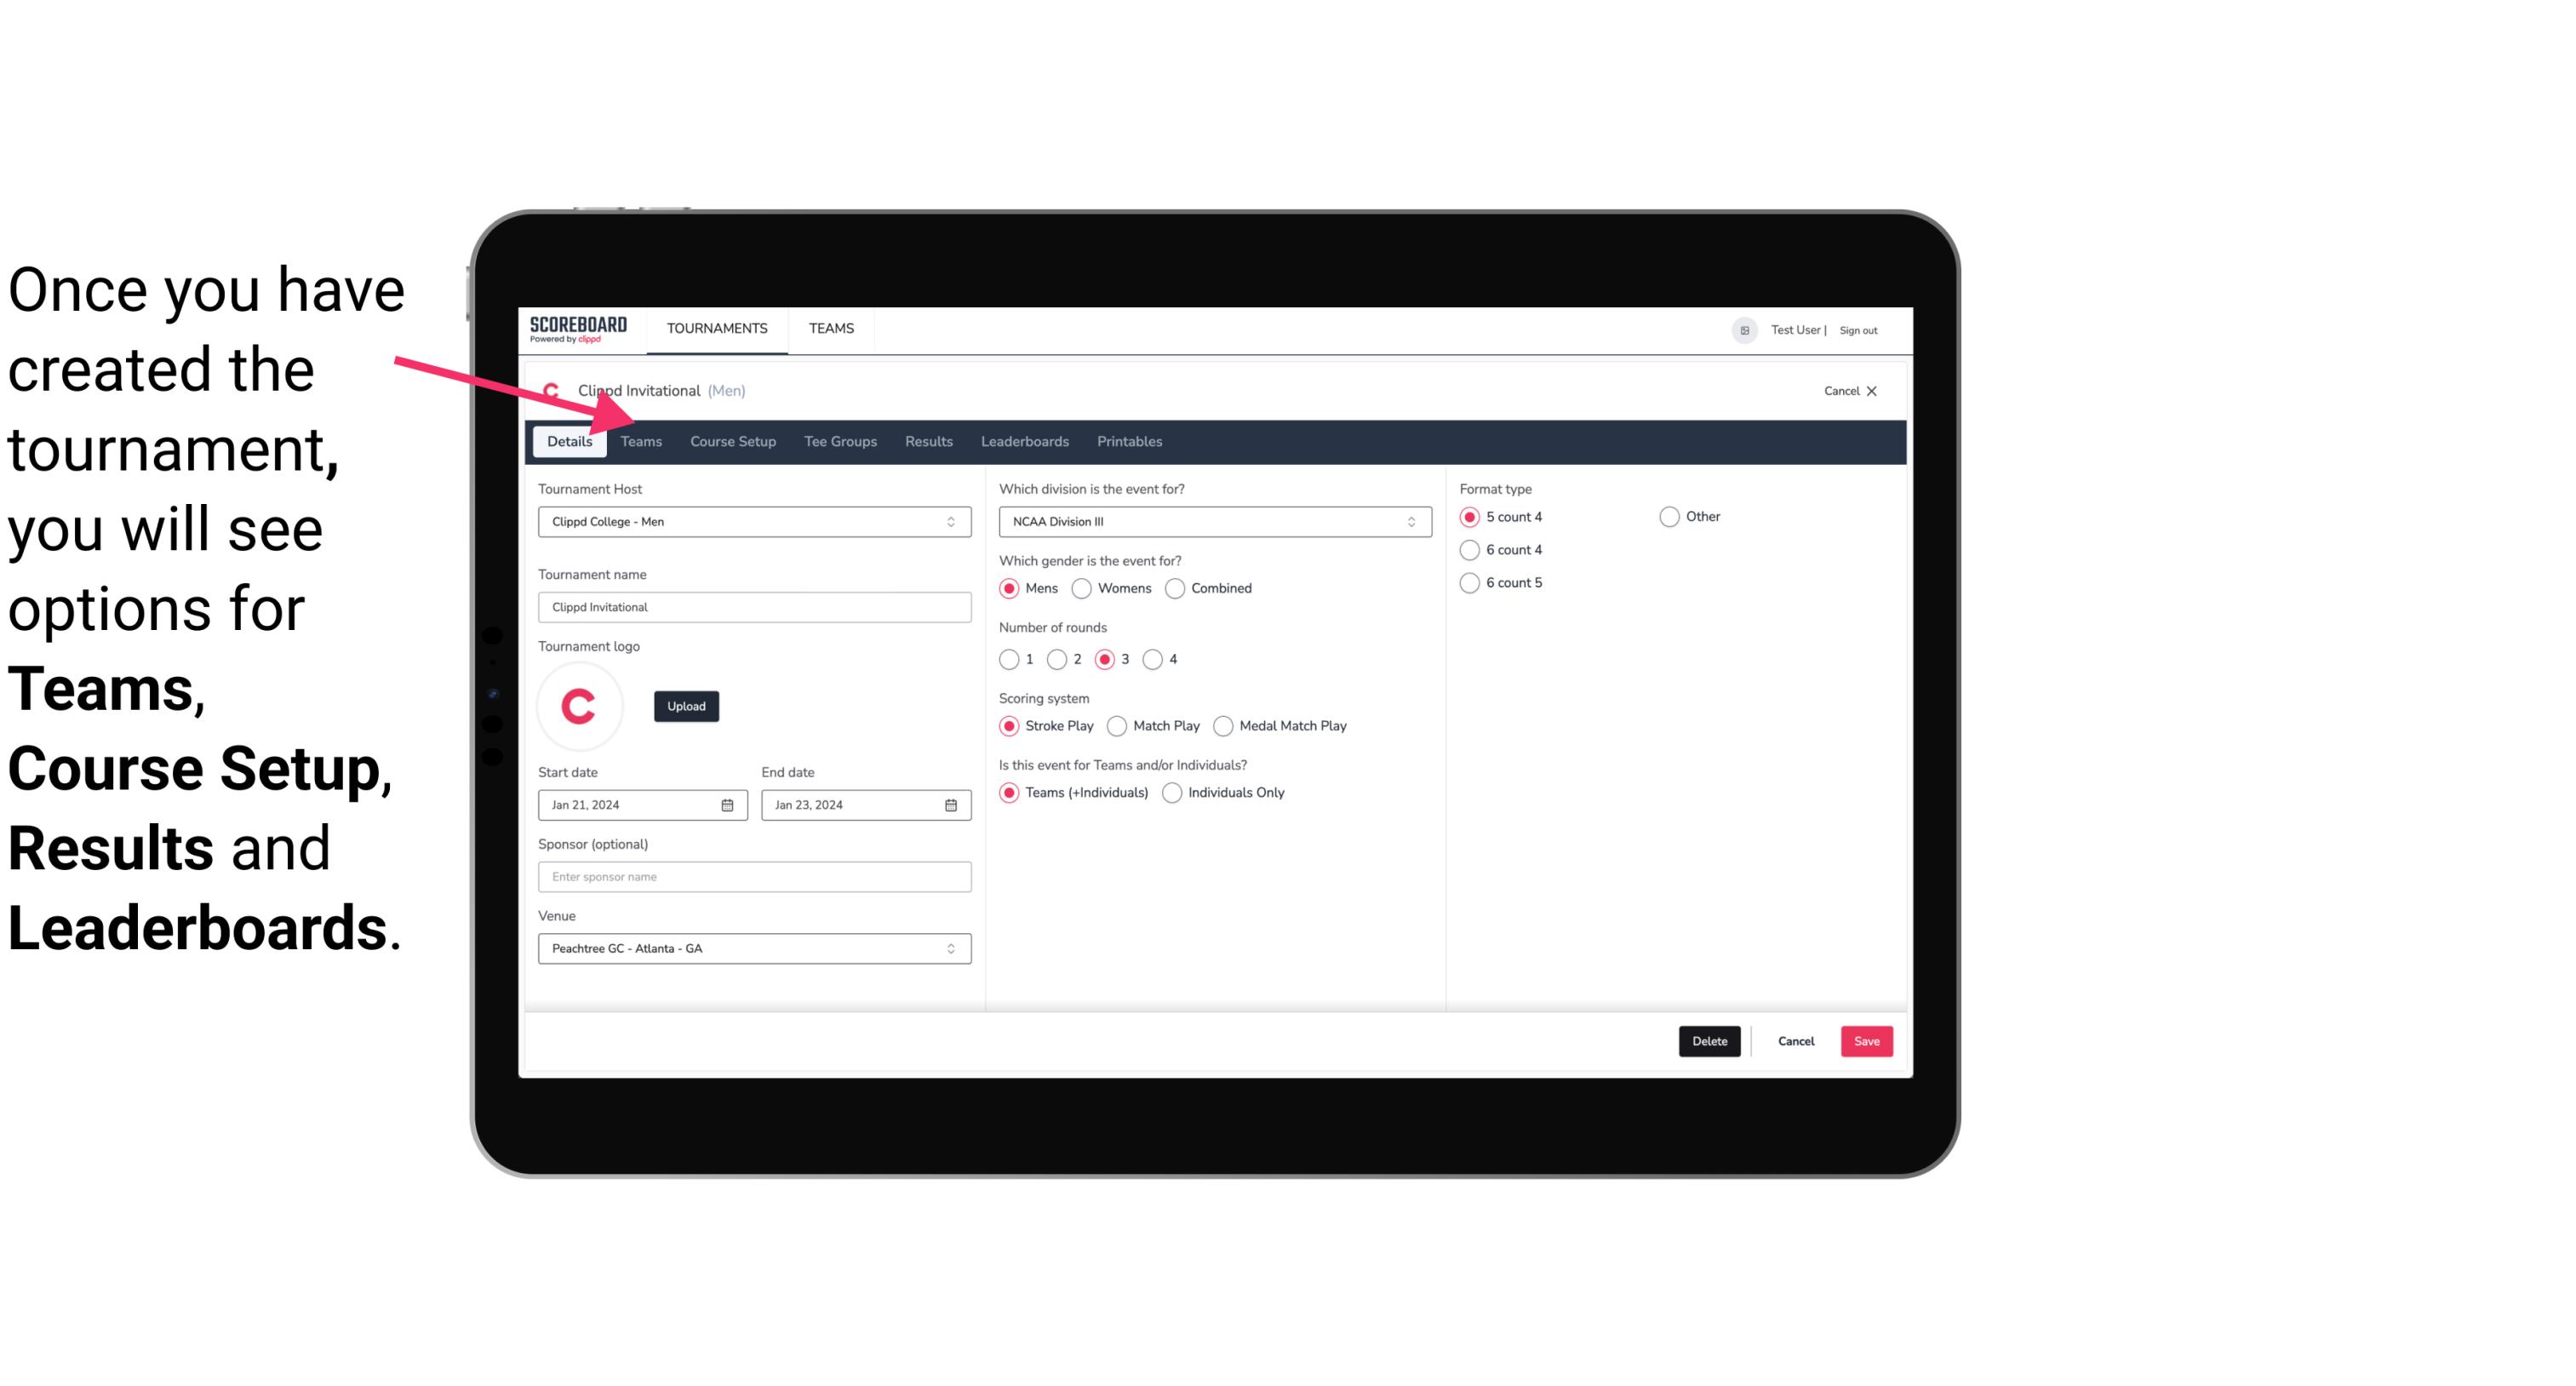Select Womens gender radio button
The image size is (2576, 1386).
pos(1082,587)
